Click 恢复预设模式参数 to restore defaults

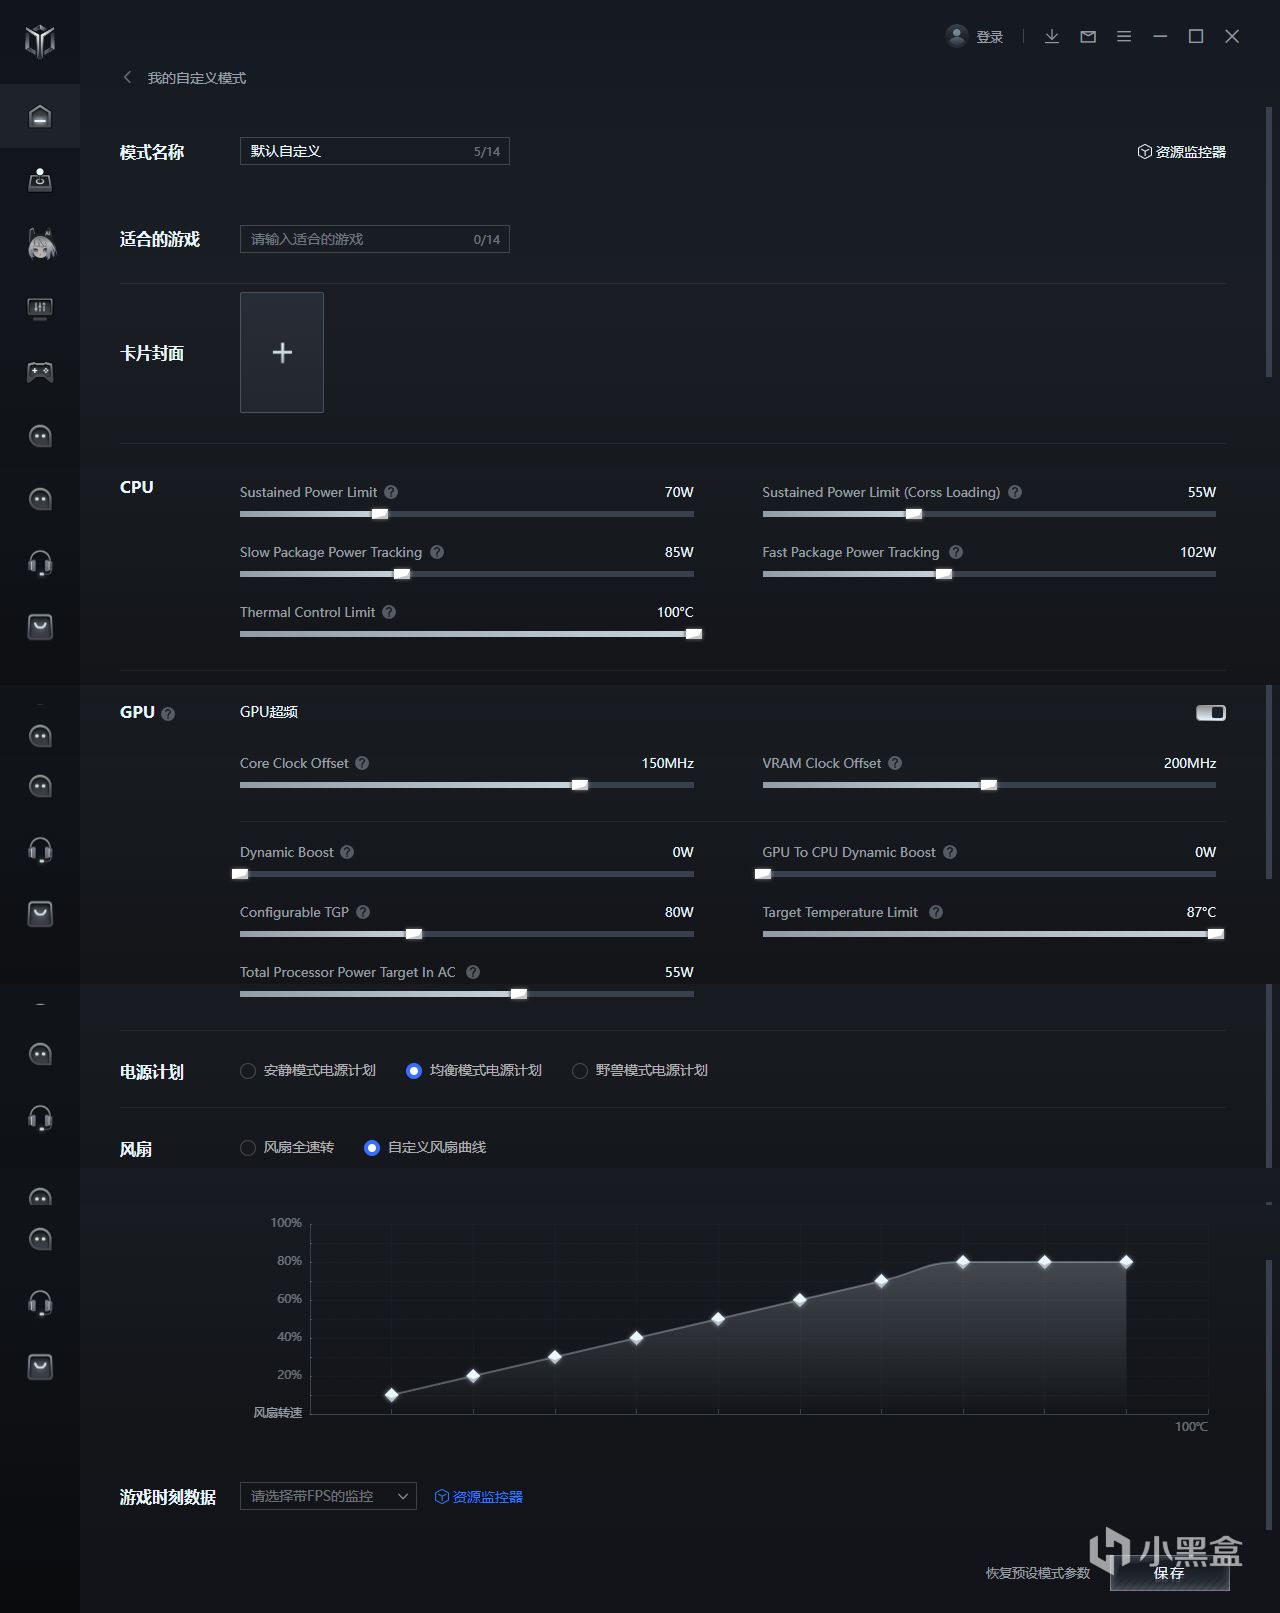pyautogui.click(x=1038, y=1573)
